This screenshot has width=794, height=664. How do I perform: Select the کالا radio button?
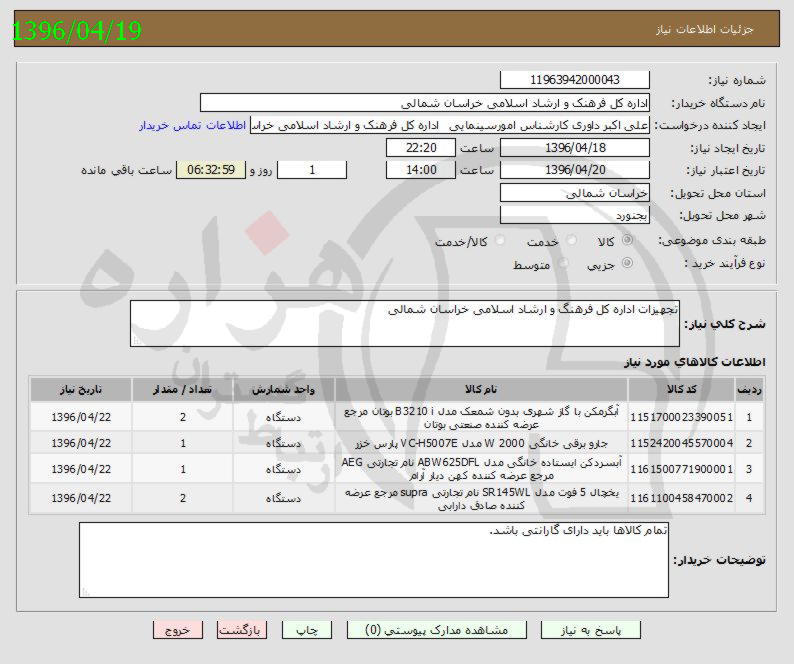(x=627, y=242)
